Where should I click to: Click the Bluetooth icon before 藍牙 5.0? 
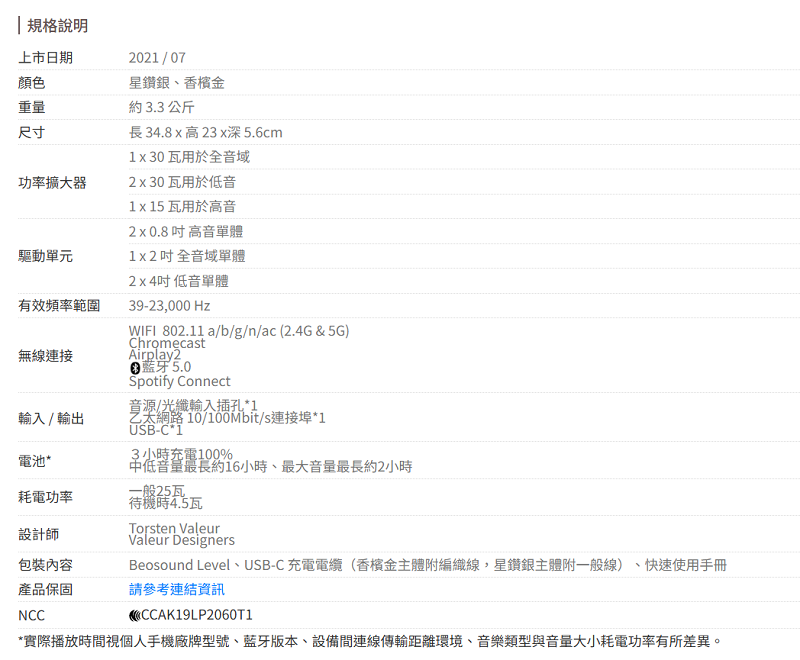134,368
